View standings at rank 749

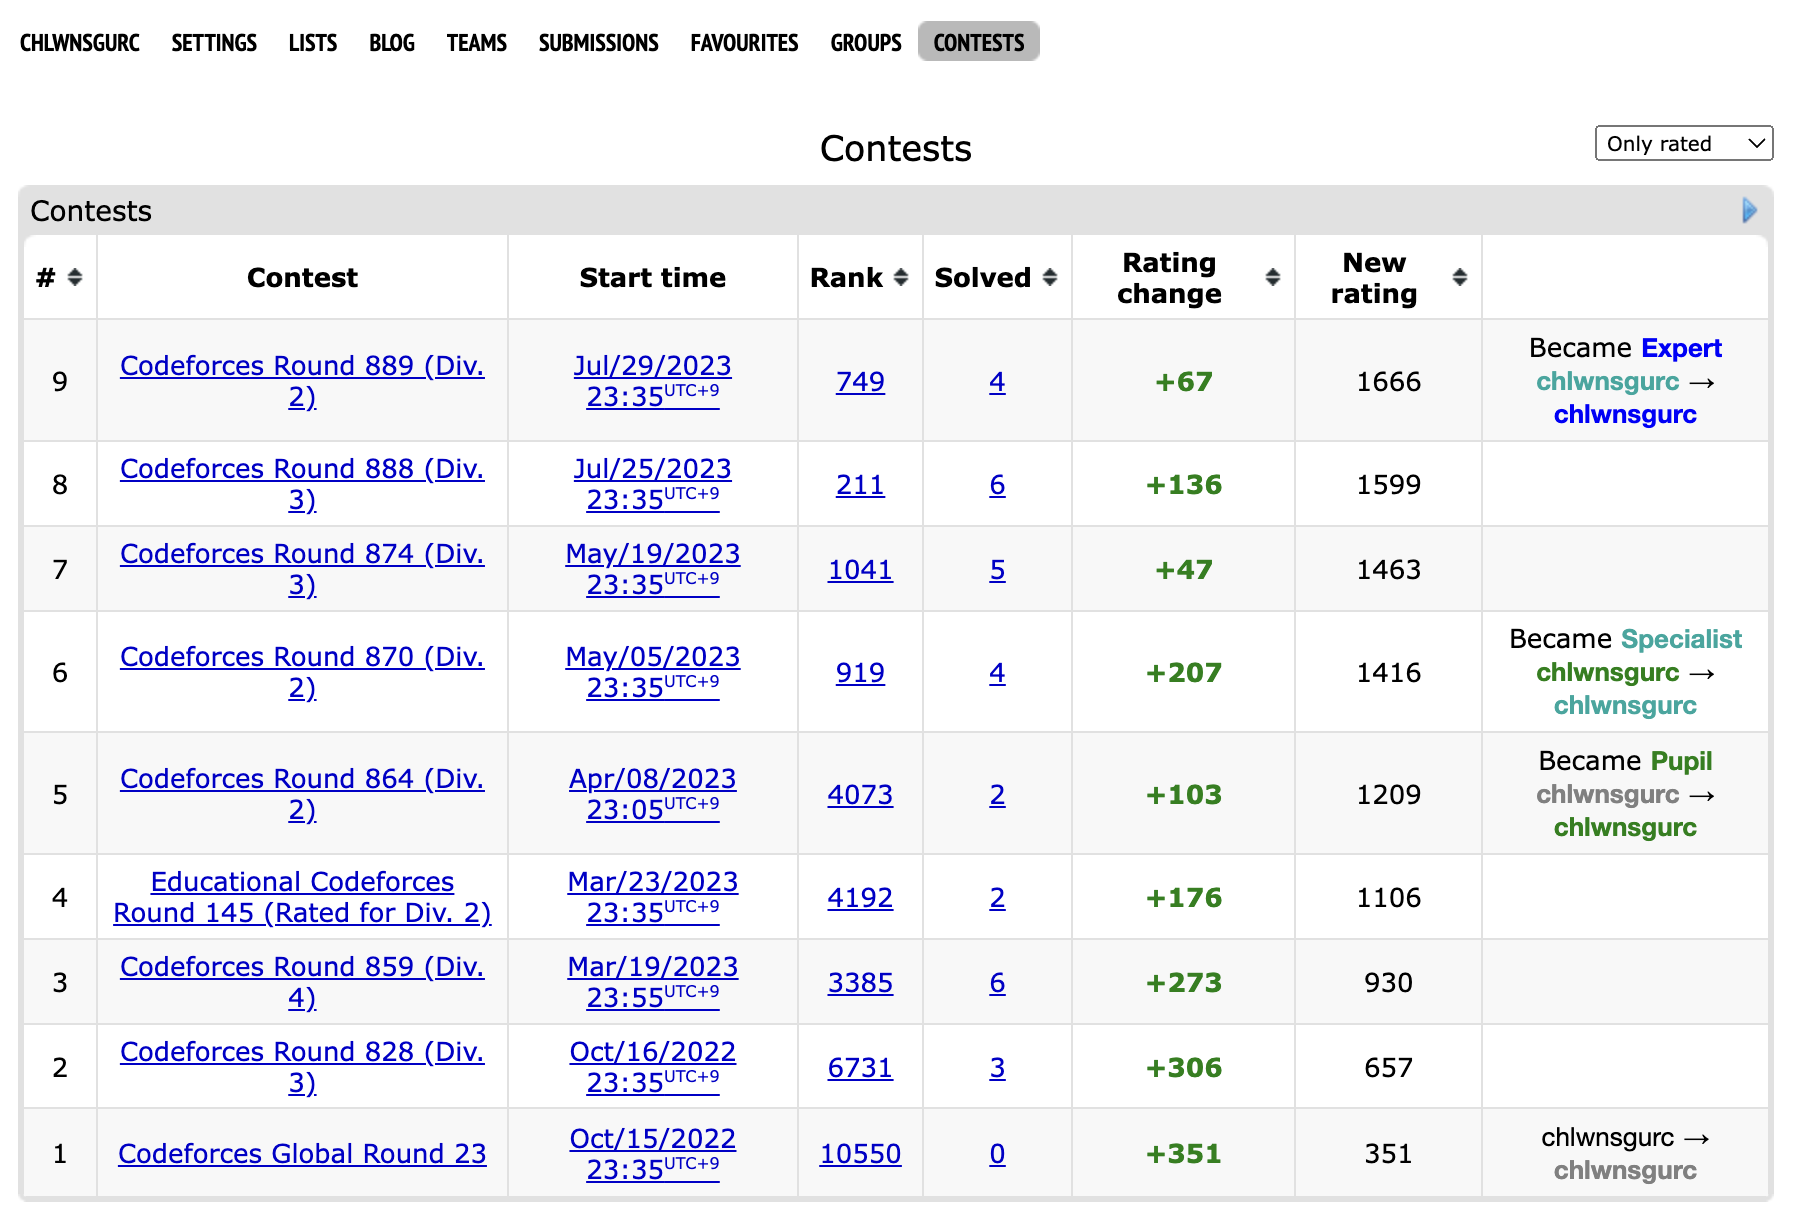click(x=860, y=381)
